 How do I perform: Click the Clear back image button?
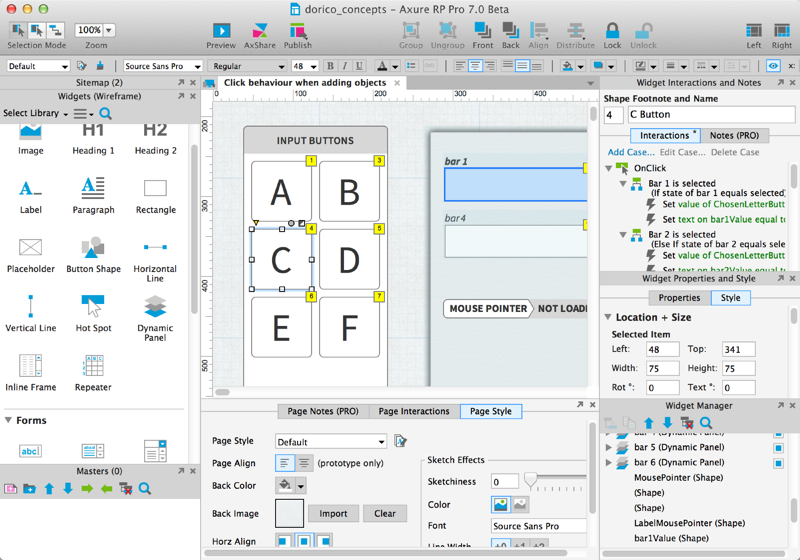385,514
